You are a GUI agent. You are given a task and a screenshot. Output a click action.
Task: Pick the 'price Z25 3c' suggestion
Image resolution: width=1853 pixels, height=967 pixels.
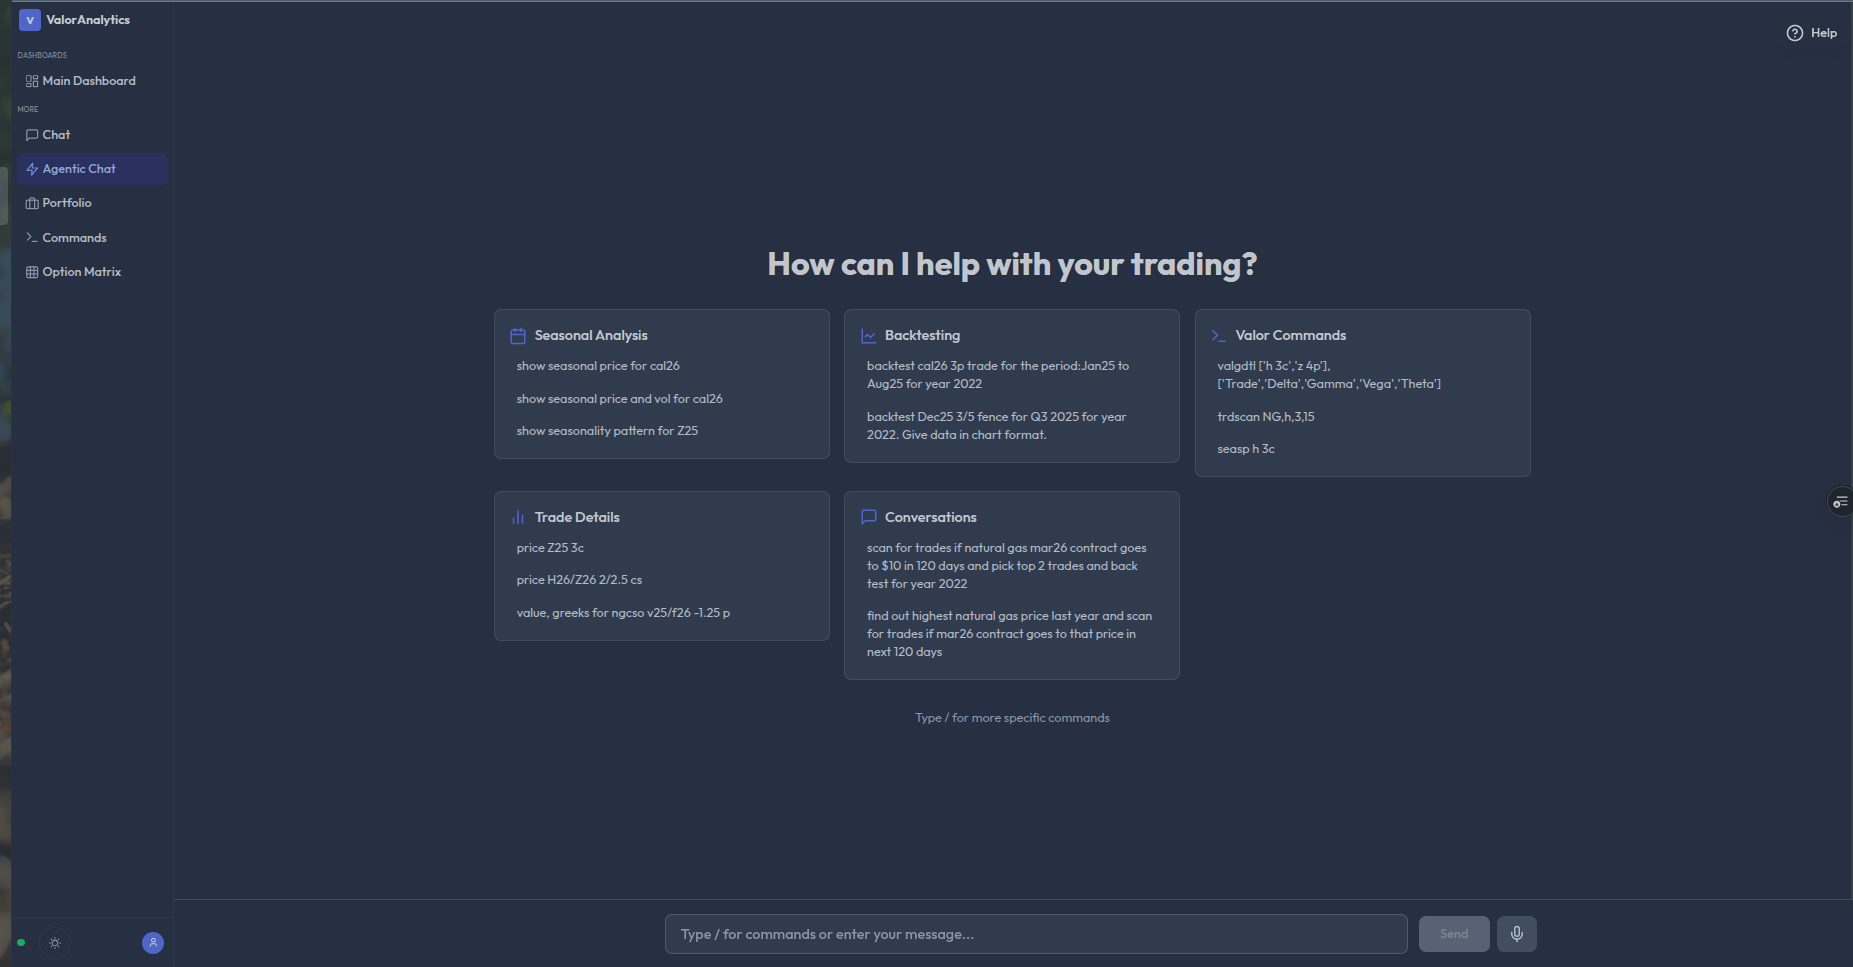coord(550,548)
